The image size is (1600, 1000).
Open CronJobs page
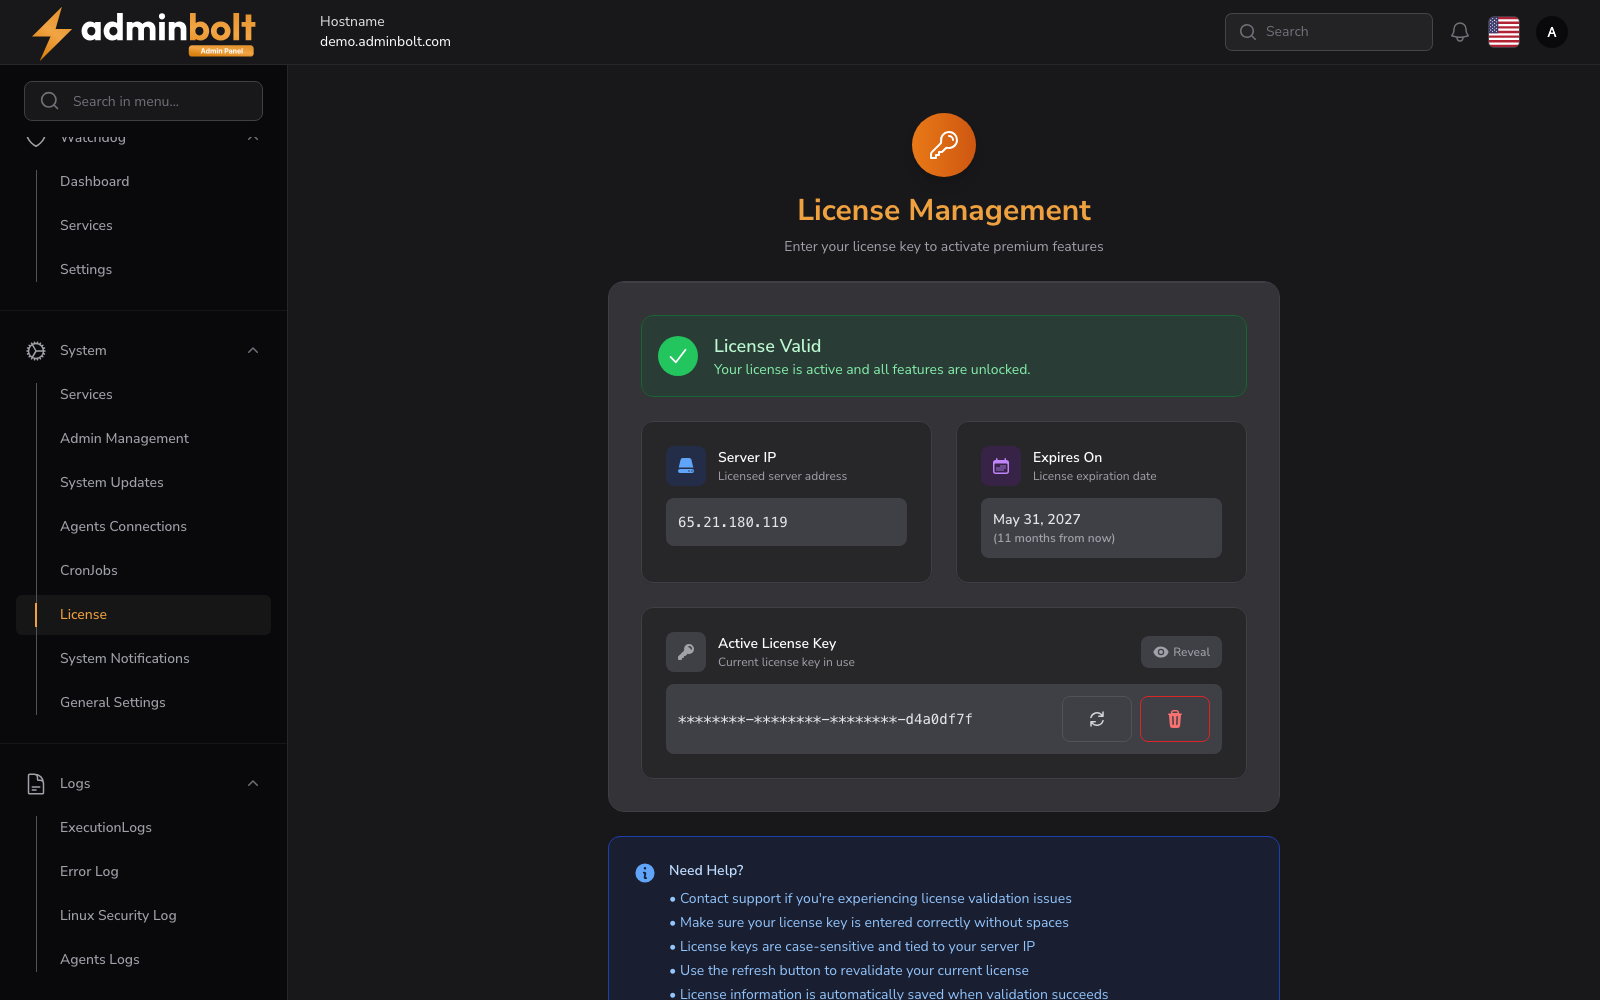[x=89, y=571]
